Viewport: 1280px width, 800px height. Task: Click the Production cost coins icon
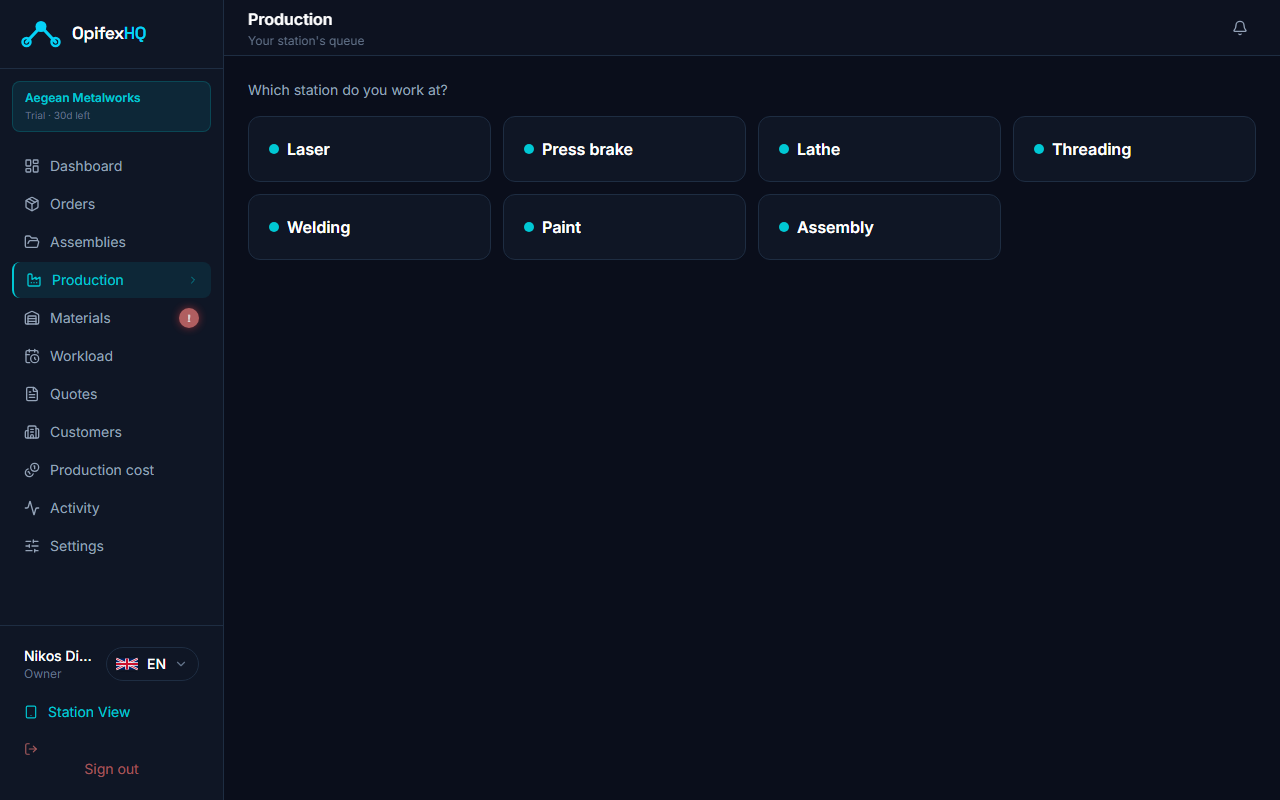click(32, 470)
